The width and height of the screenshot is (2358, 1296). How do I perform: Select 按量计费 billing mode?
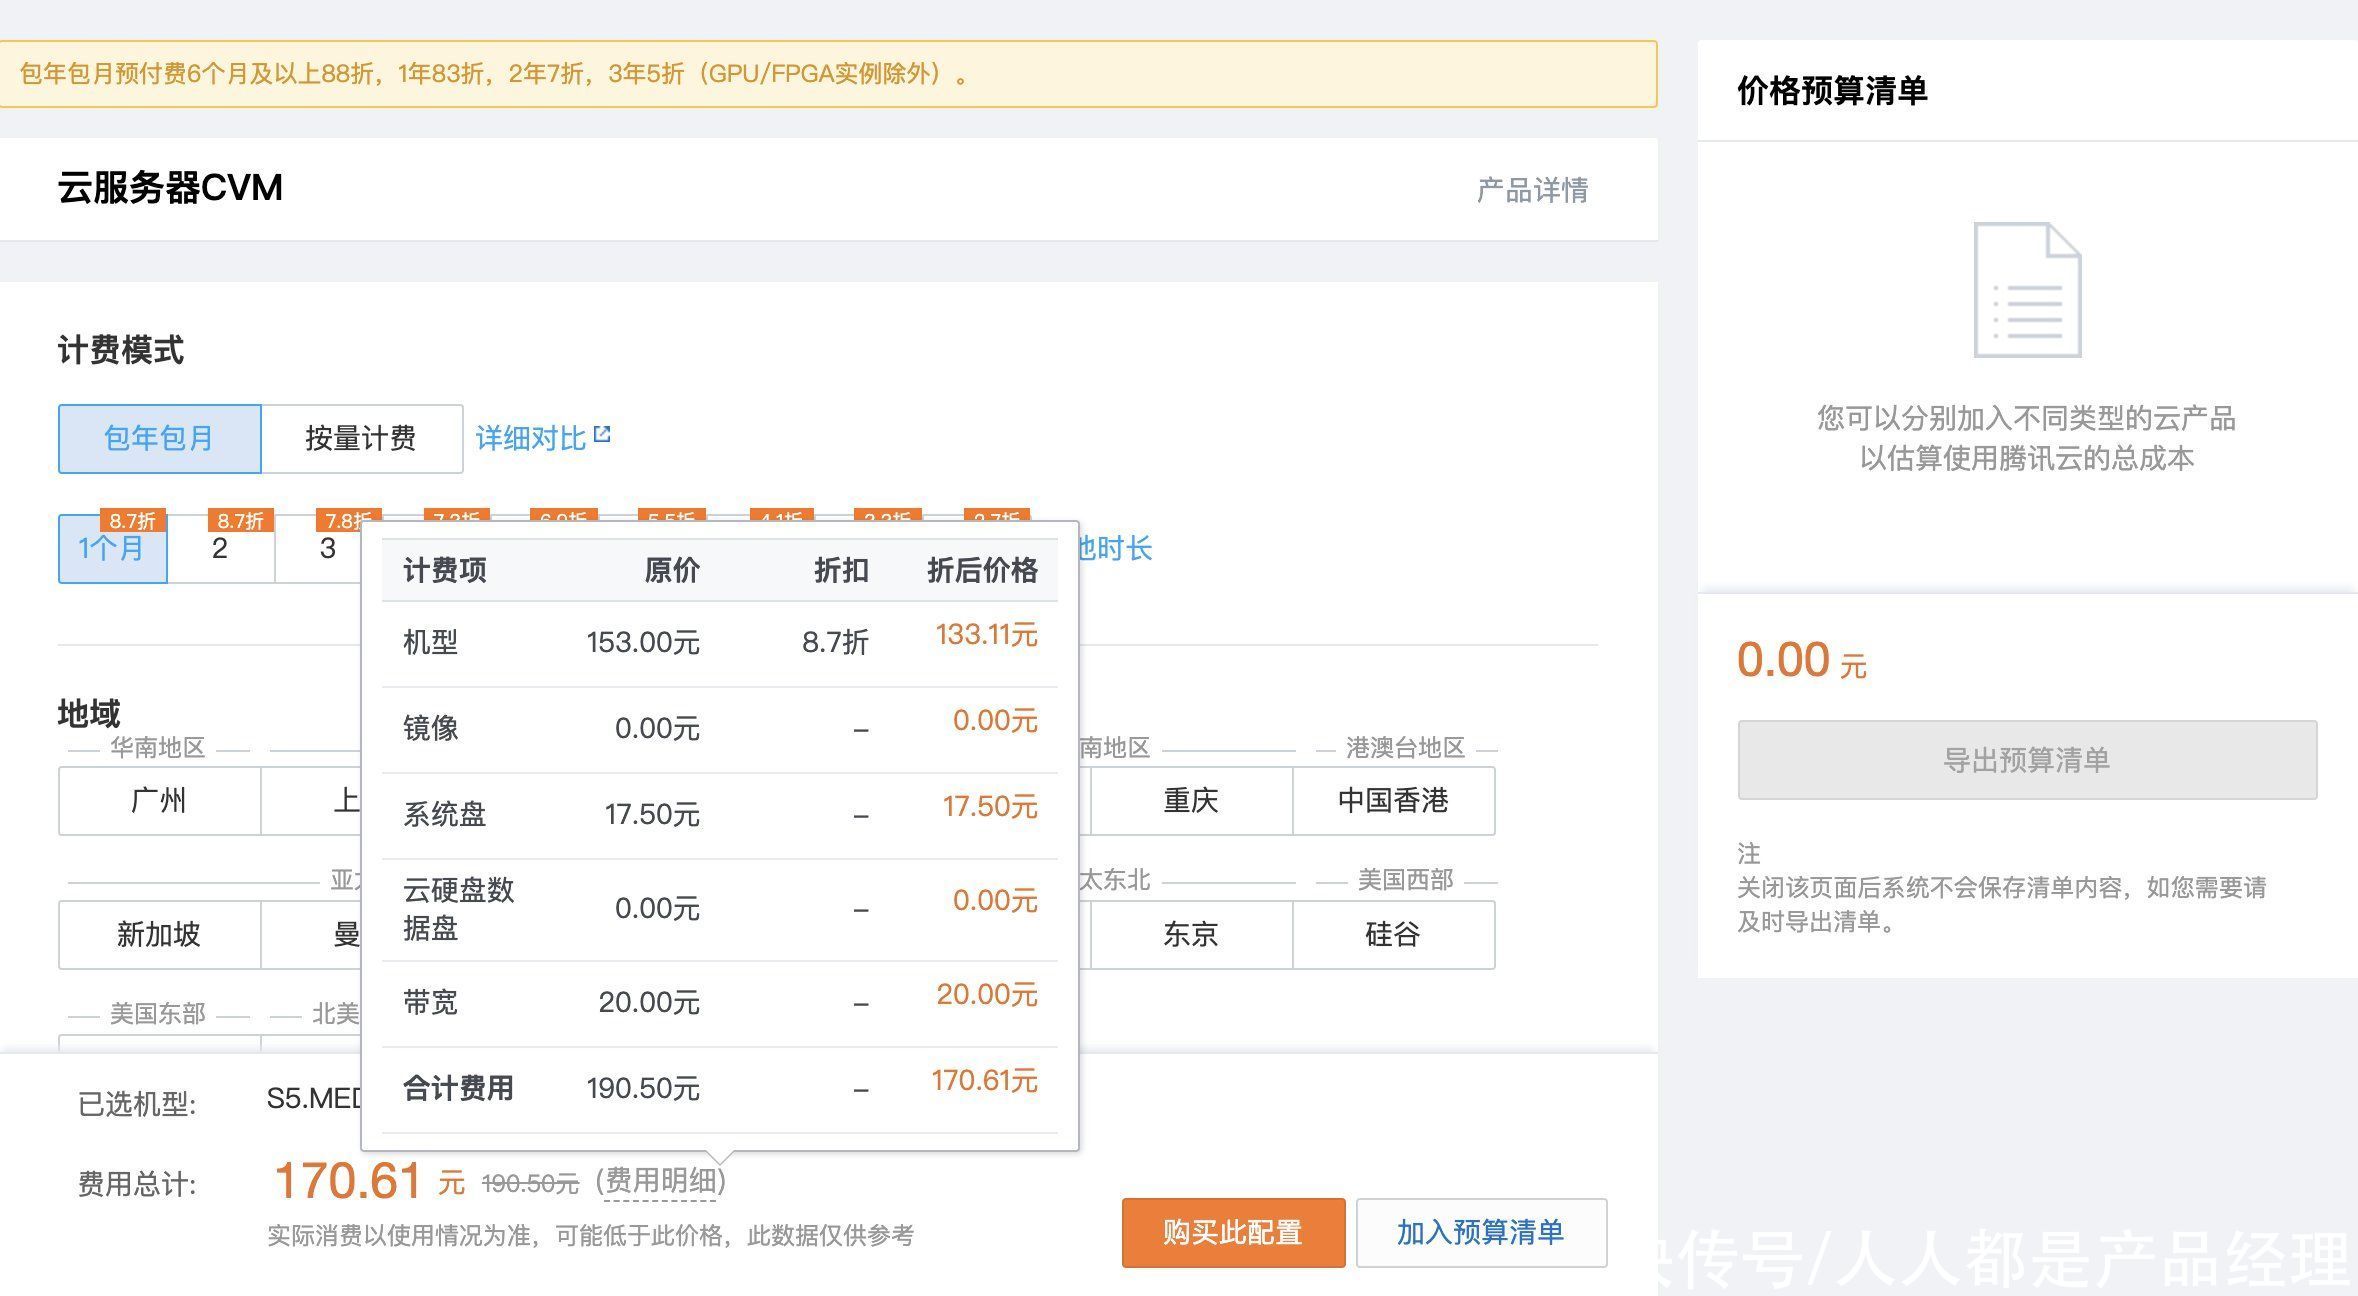point(361,438)
